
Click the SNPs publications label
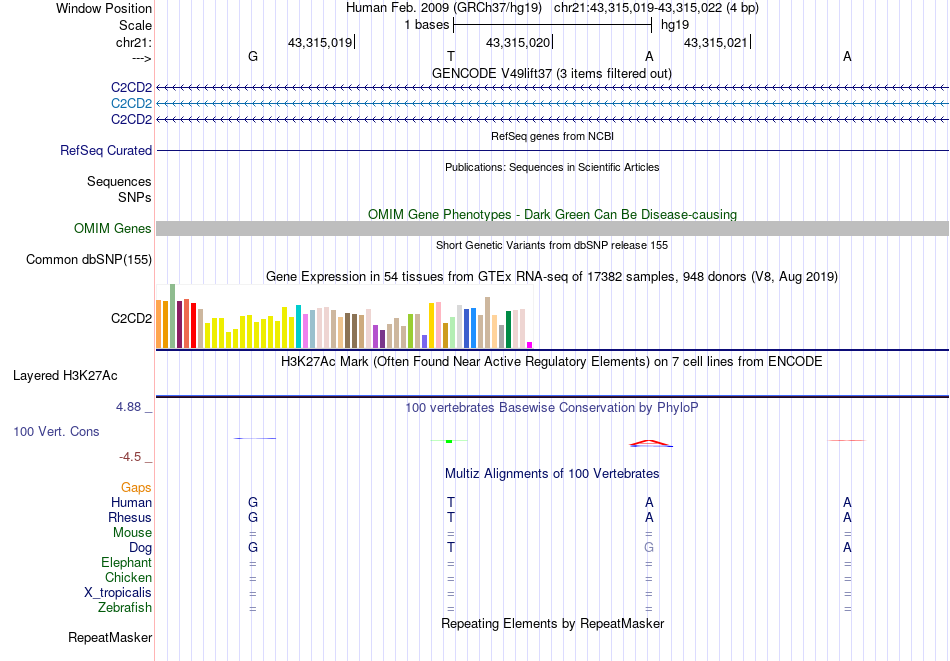pos(135,198)
